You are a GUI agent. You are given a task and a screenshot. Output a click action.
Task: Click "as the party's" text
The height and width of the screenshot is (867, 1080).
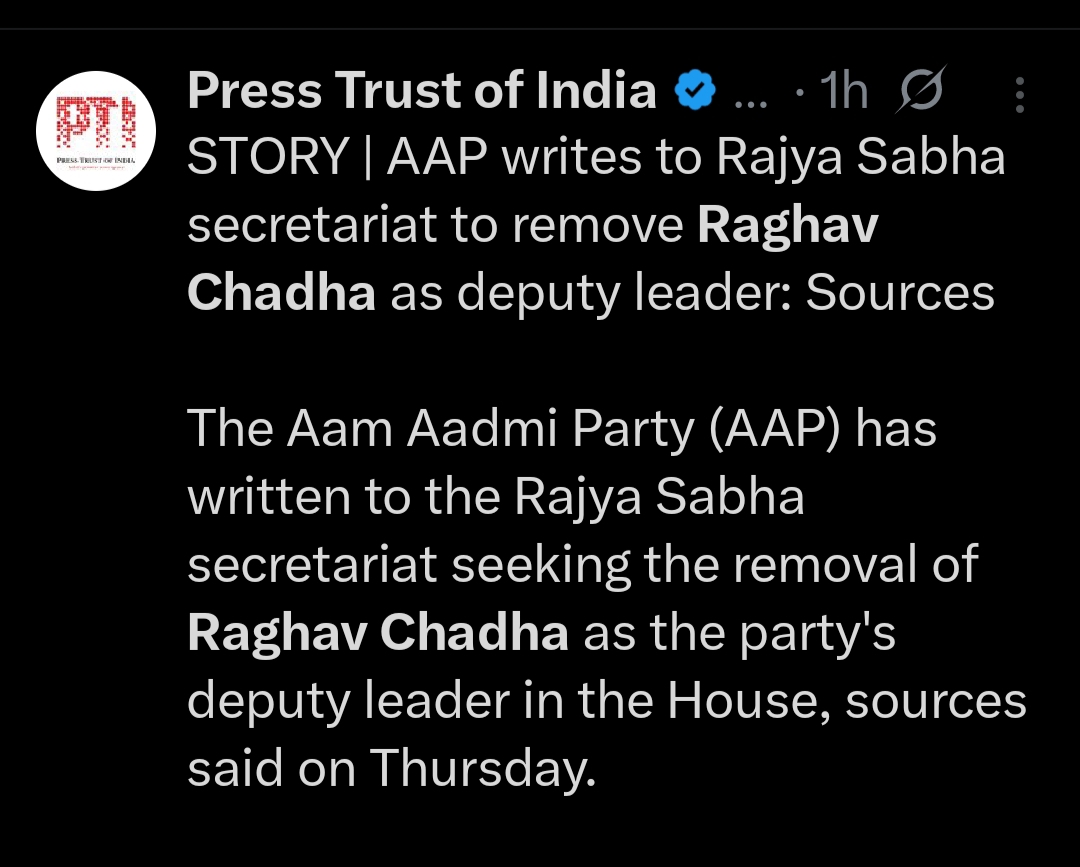coord(739,633)
